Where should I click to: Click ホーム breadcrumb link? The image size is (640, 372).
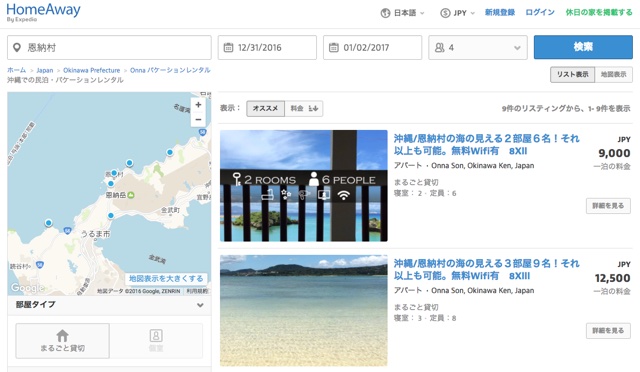tap(16, 70)
